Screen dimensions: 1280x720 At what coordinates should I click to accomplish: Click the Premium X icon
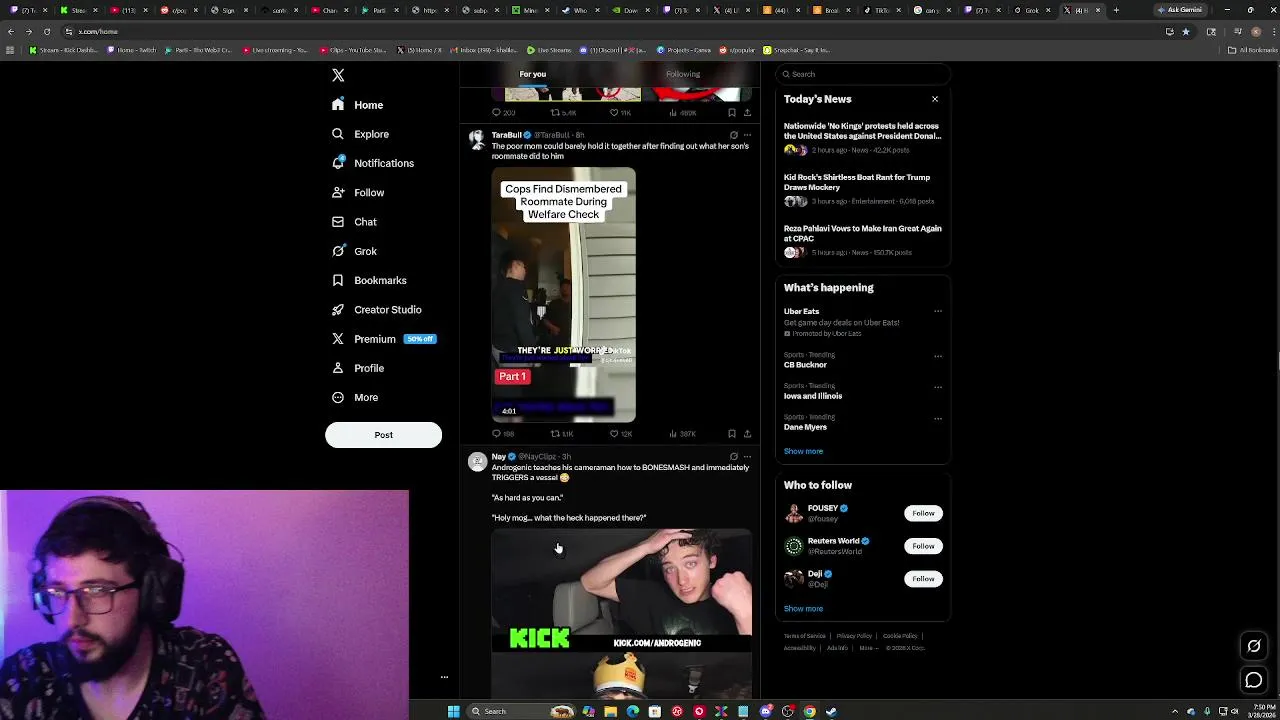338,339
